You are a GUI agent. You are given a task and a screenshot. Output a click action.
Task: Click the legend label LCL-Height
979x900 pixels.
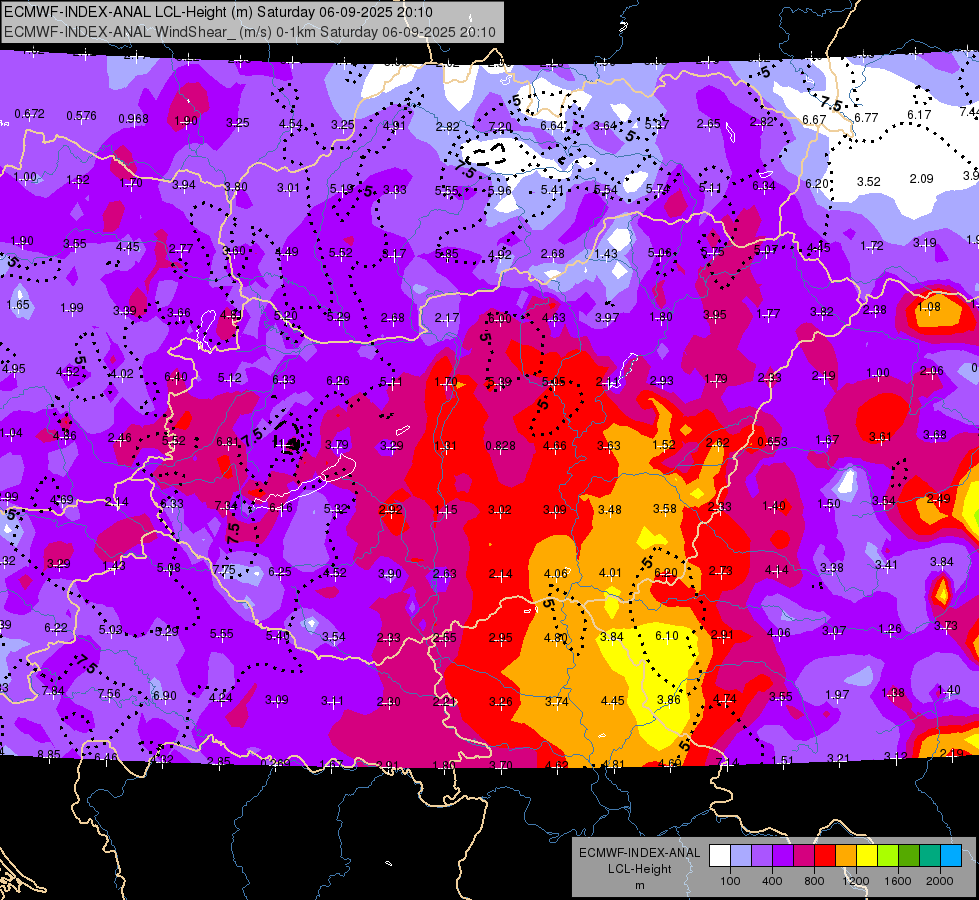click(639, 869)
